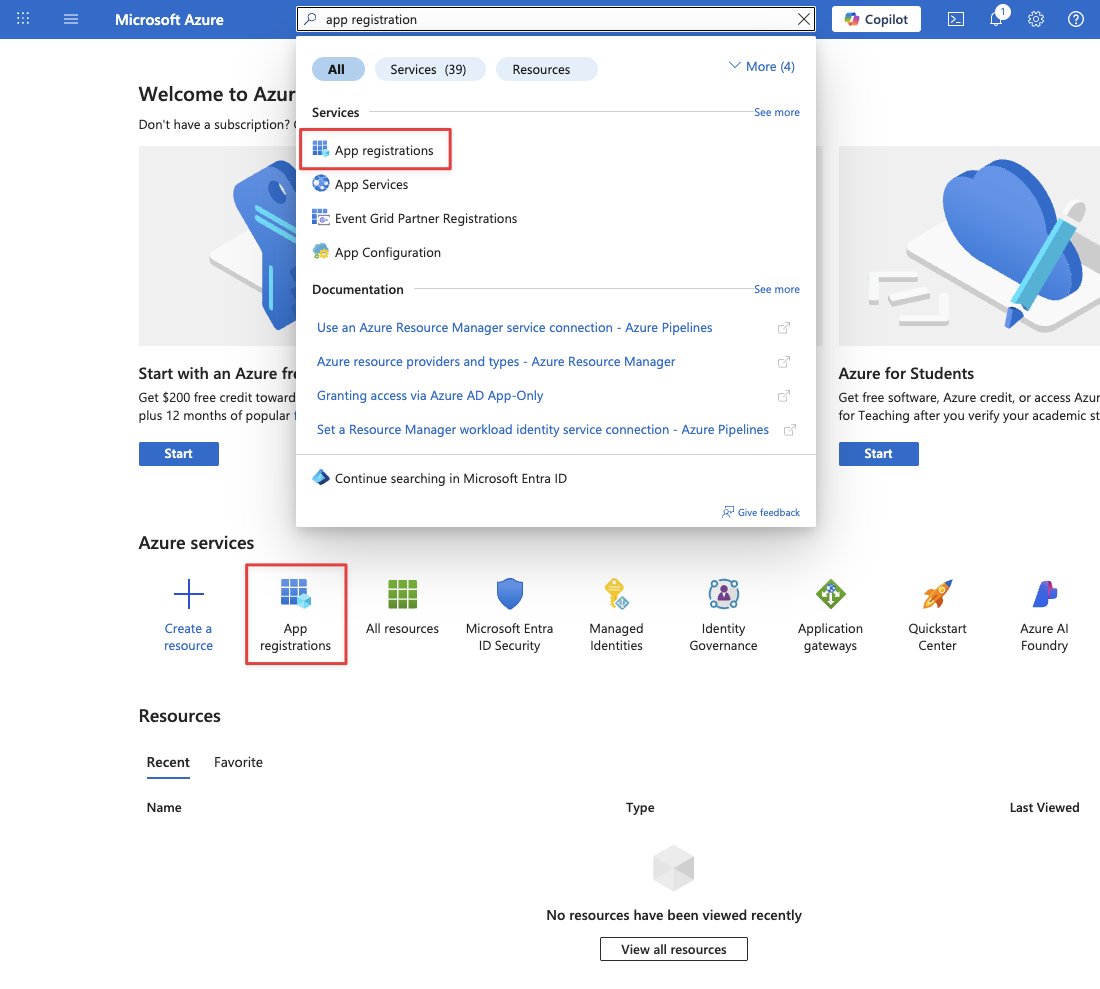Clear the search box text
Screen dimensions: 1100x989
click(804, 19)
